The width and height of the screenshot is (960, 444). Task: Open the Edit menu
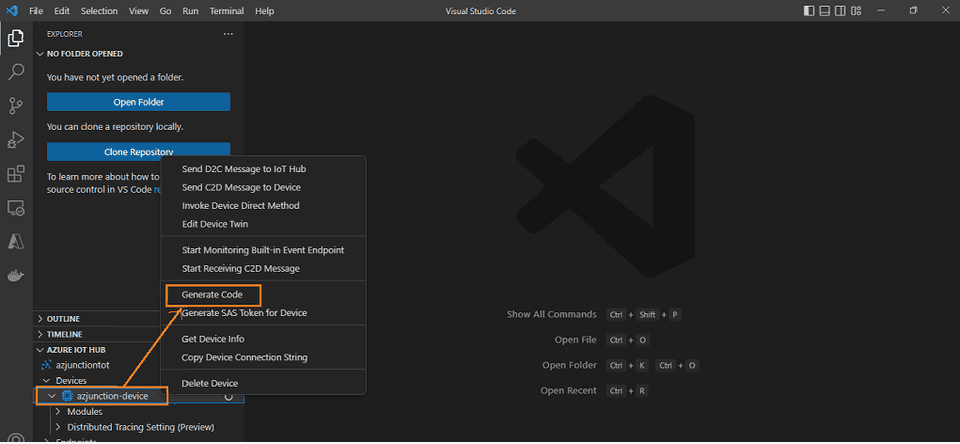62,11
